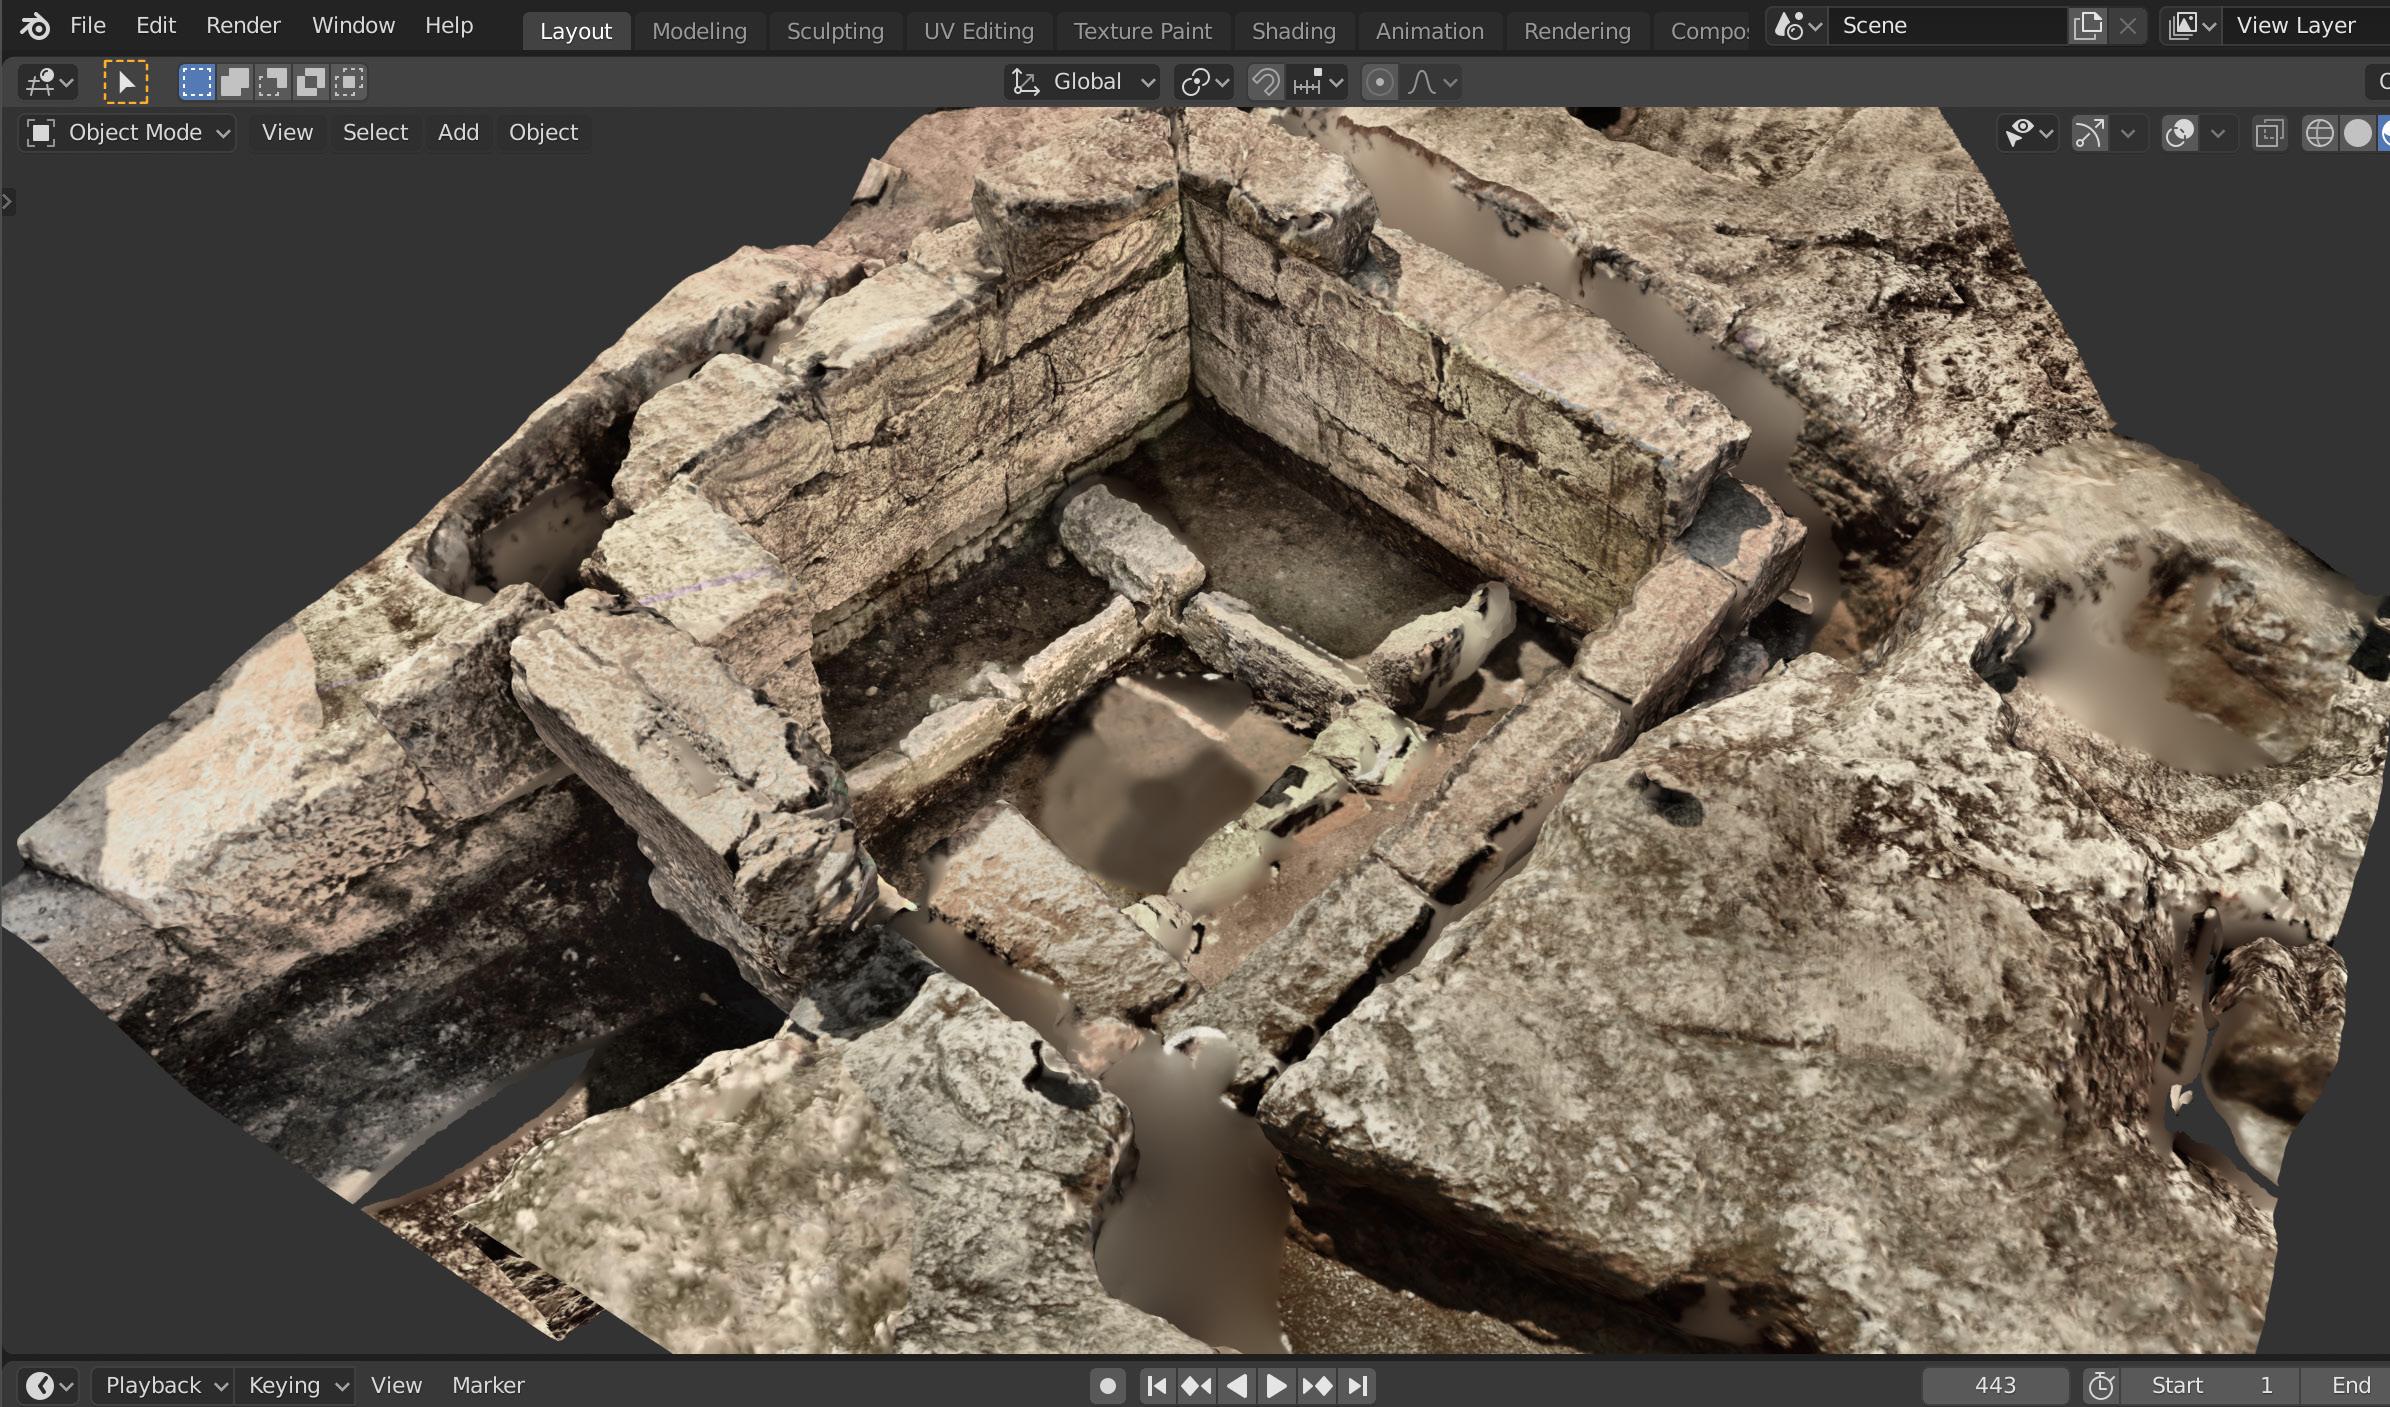Switch to the Sculpting workspace tab
The image size is (2390, 1407).
[835, 31]
